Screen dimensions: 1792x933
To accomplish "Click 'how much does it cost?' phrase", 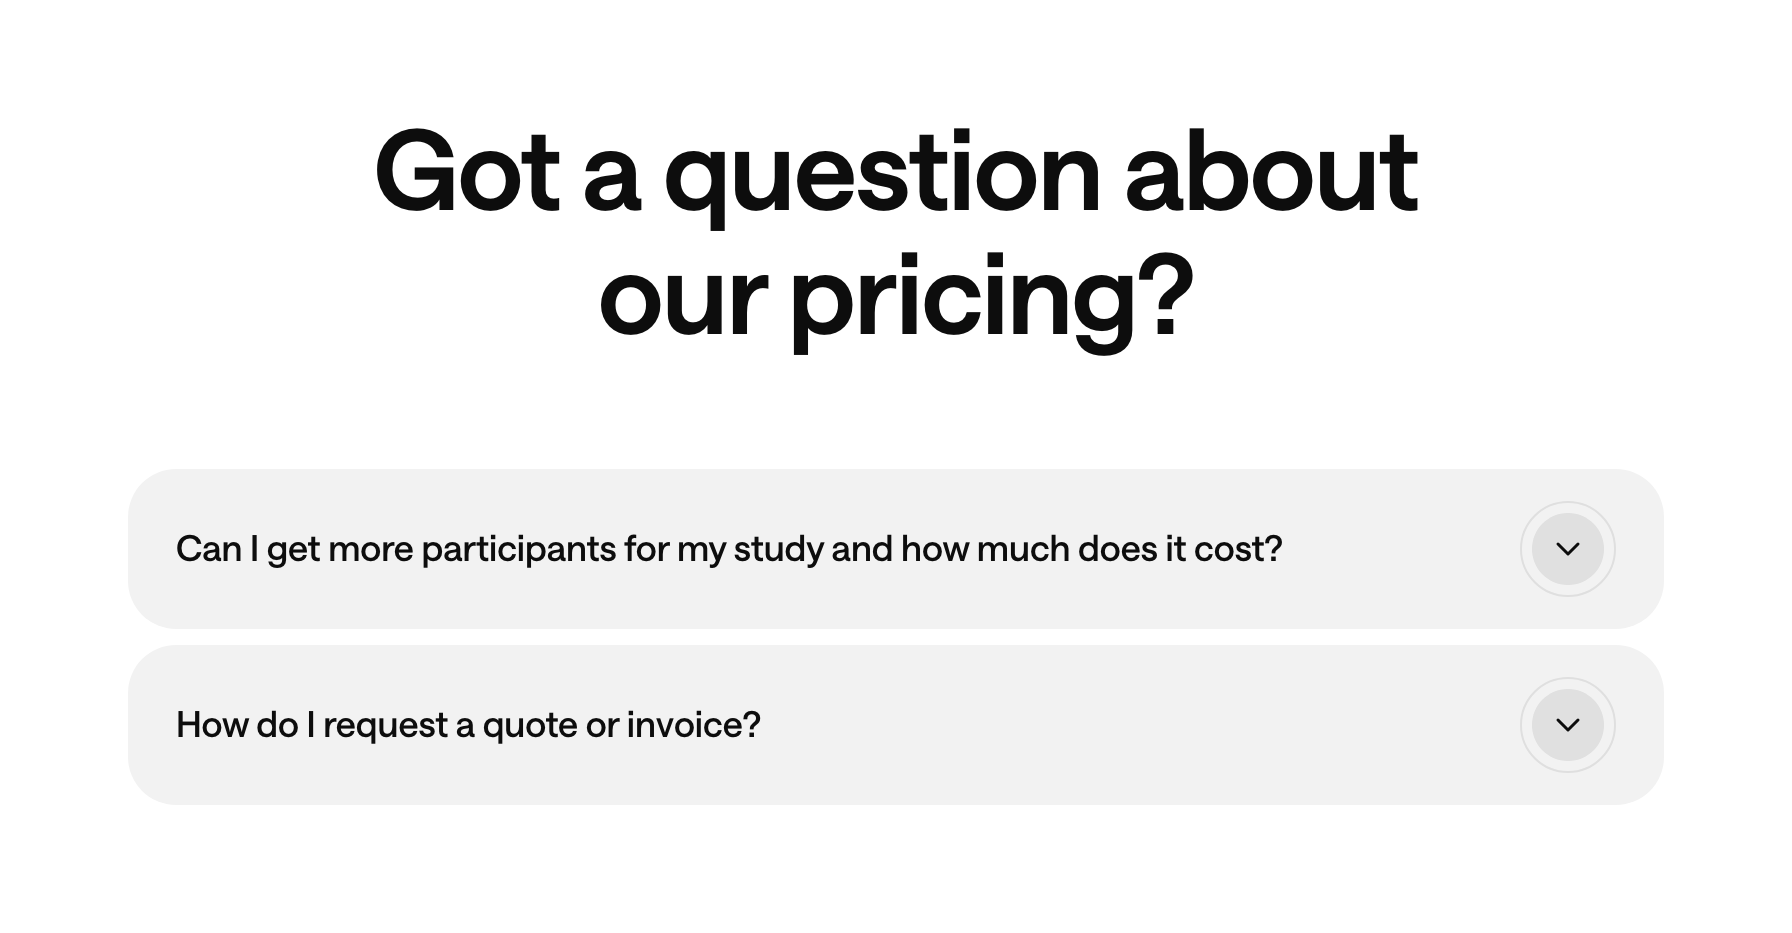I will [x=1091, y=549].
